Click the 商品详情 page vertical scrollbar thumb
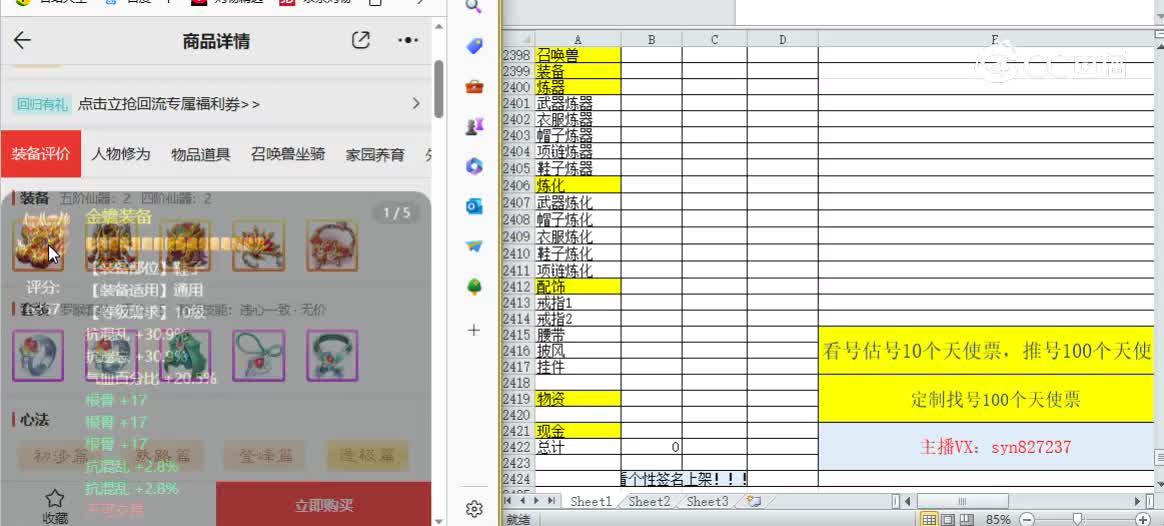 pos(439,89)
